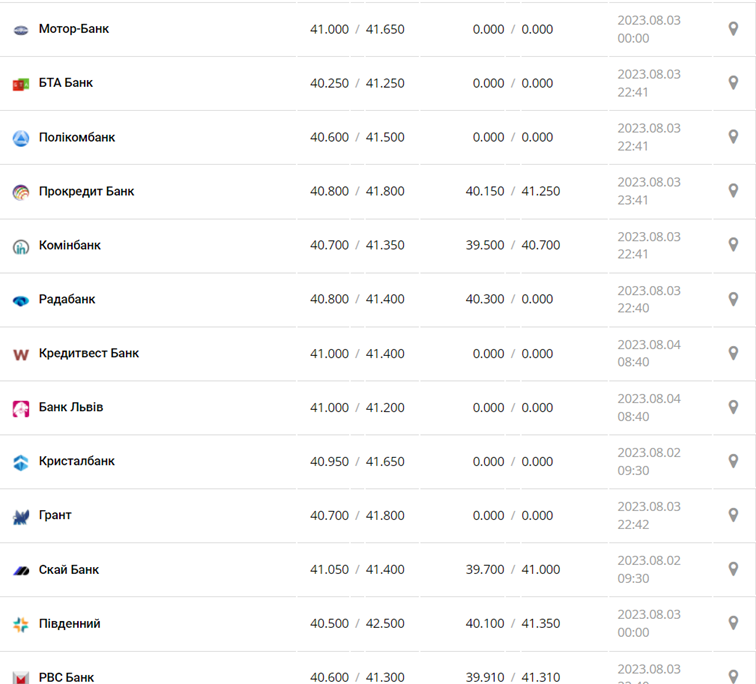This screenshot has width=756, height=684.
Task: Click the map pin in Комінбанк row
Action: point(733,245)
